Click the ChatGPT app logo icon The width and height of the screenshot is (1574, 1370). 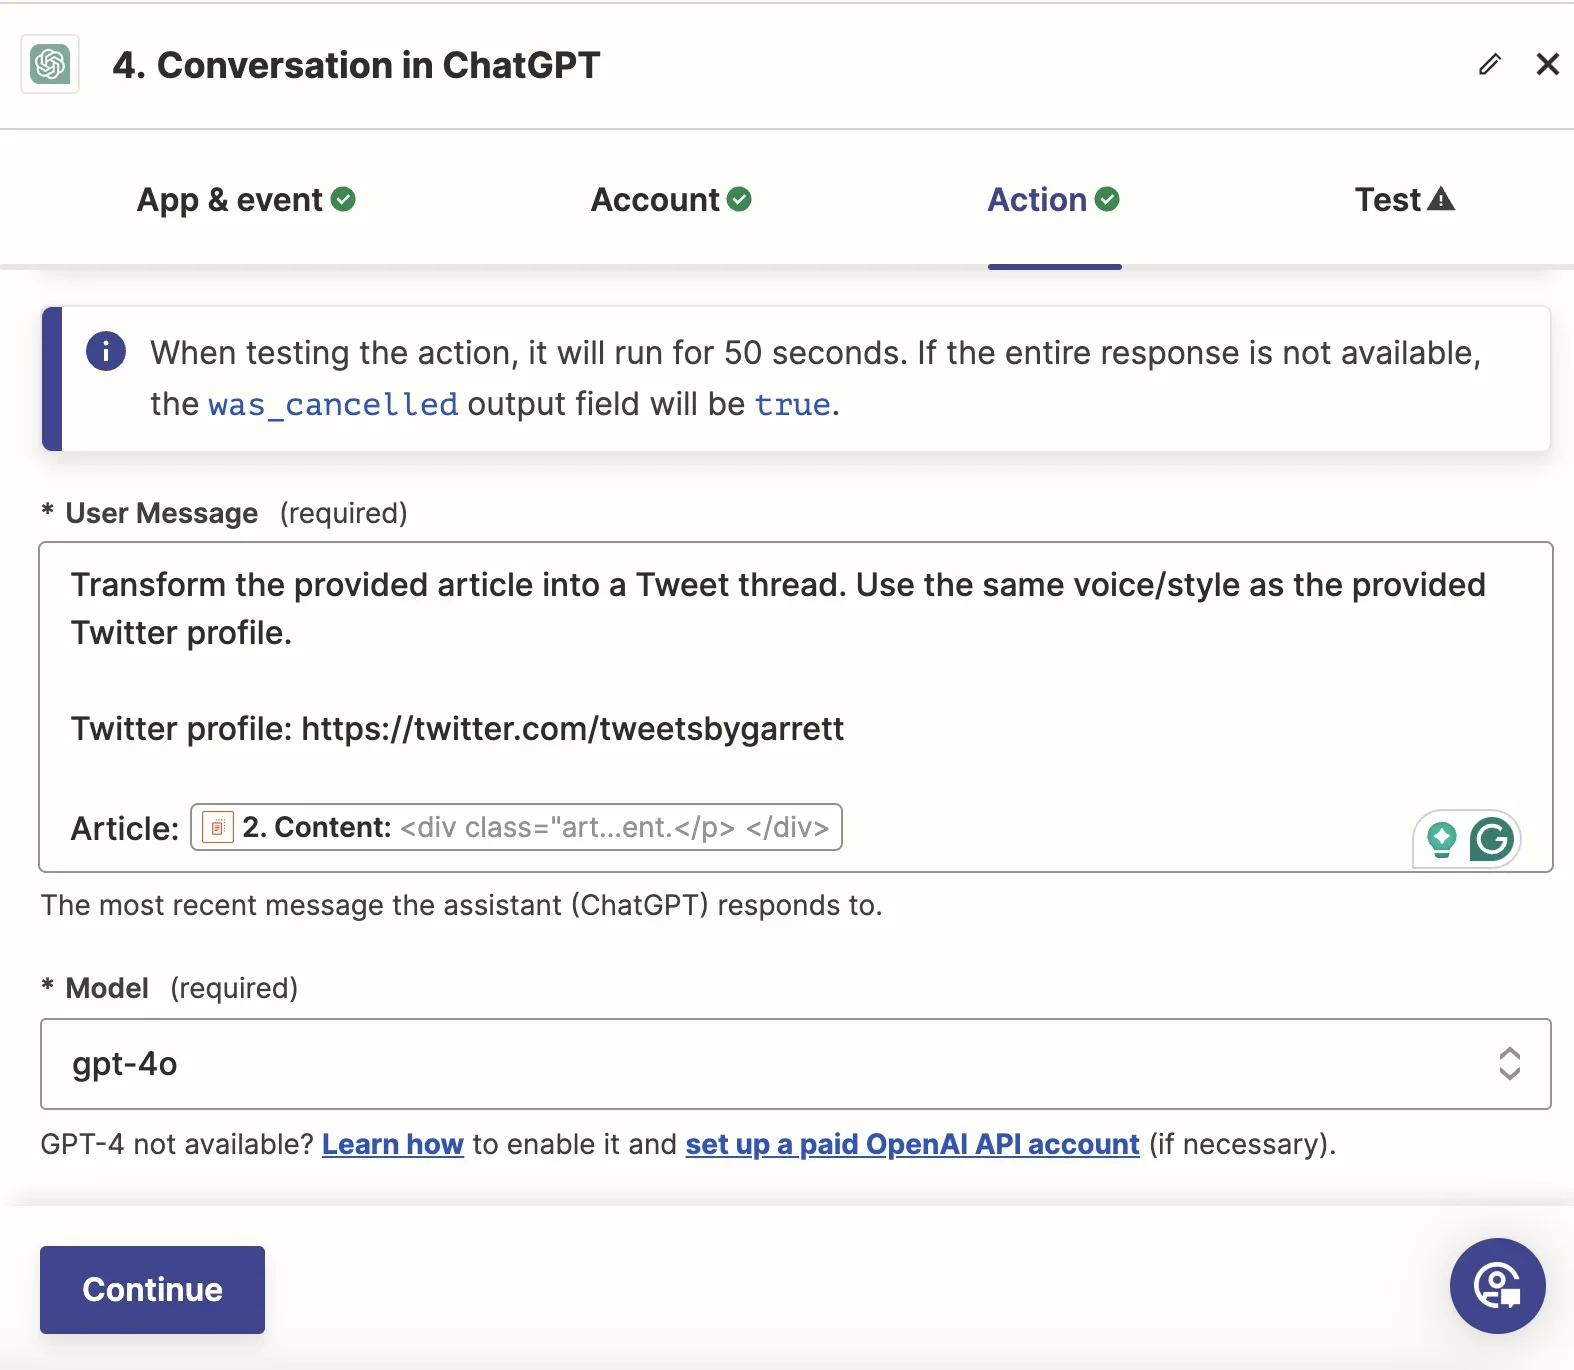click(x=50, y=65)
